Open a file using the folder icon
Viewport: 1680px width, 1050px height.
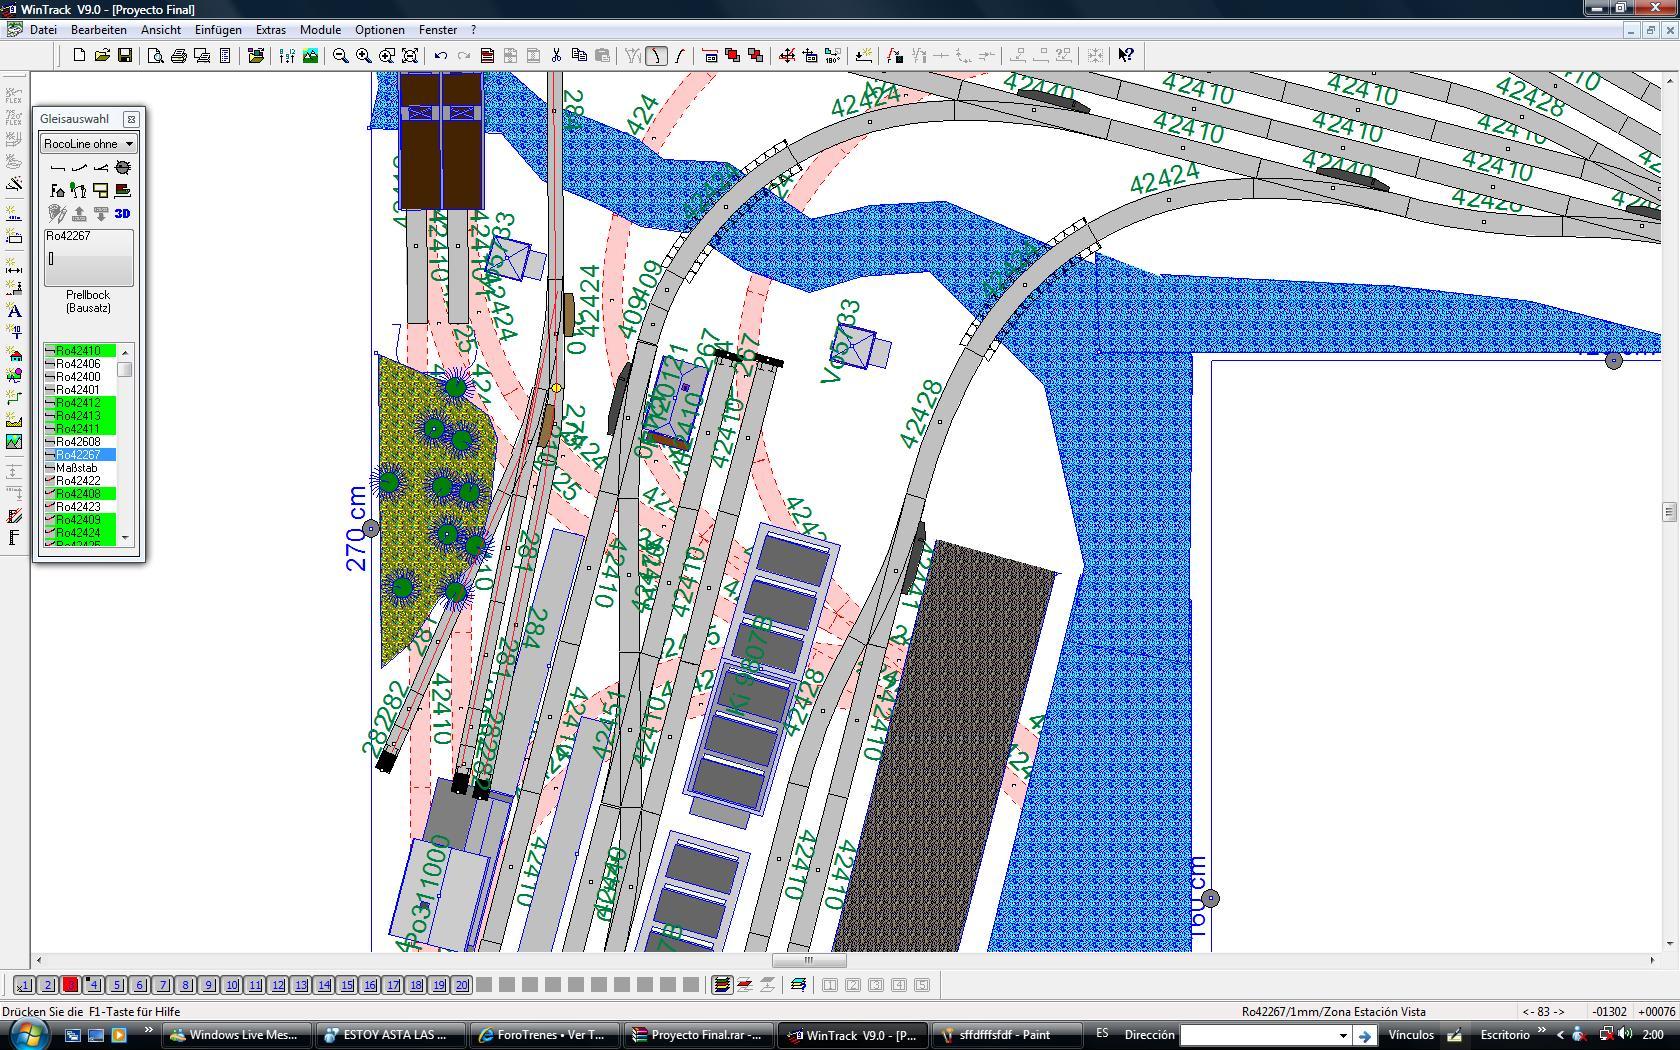[102, 56]
